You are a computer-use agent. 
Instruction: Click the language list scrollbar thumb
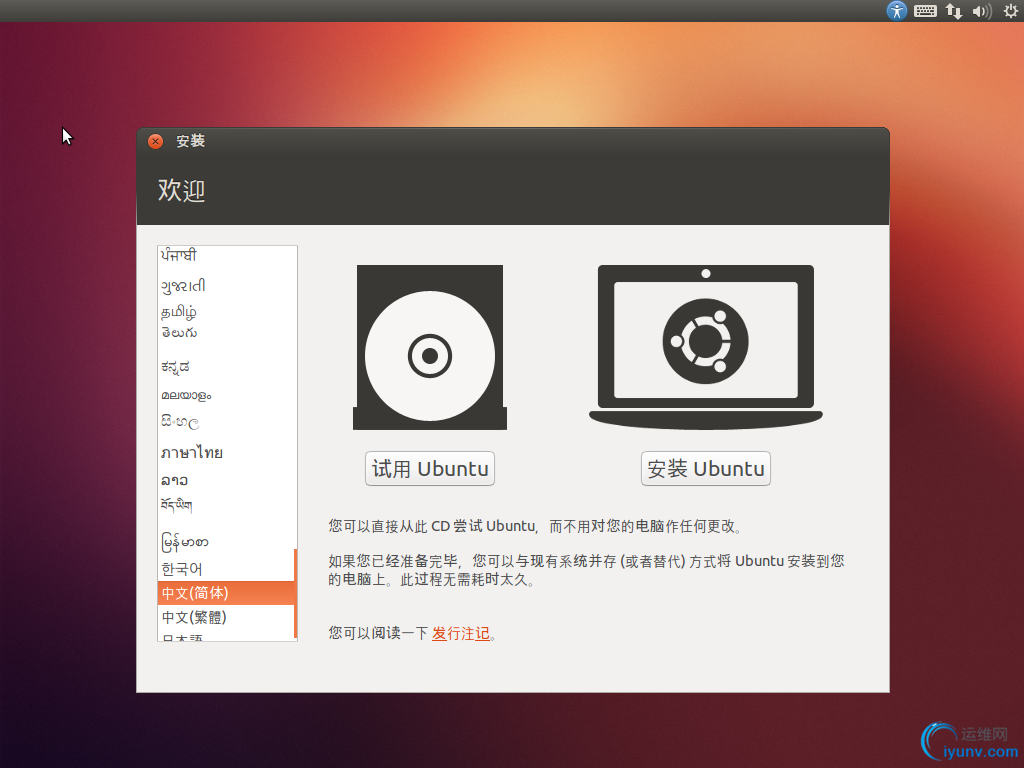point(296,593)
